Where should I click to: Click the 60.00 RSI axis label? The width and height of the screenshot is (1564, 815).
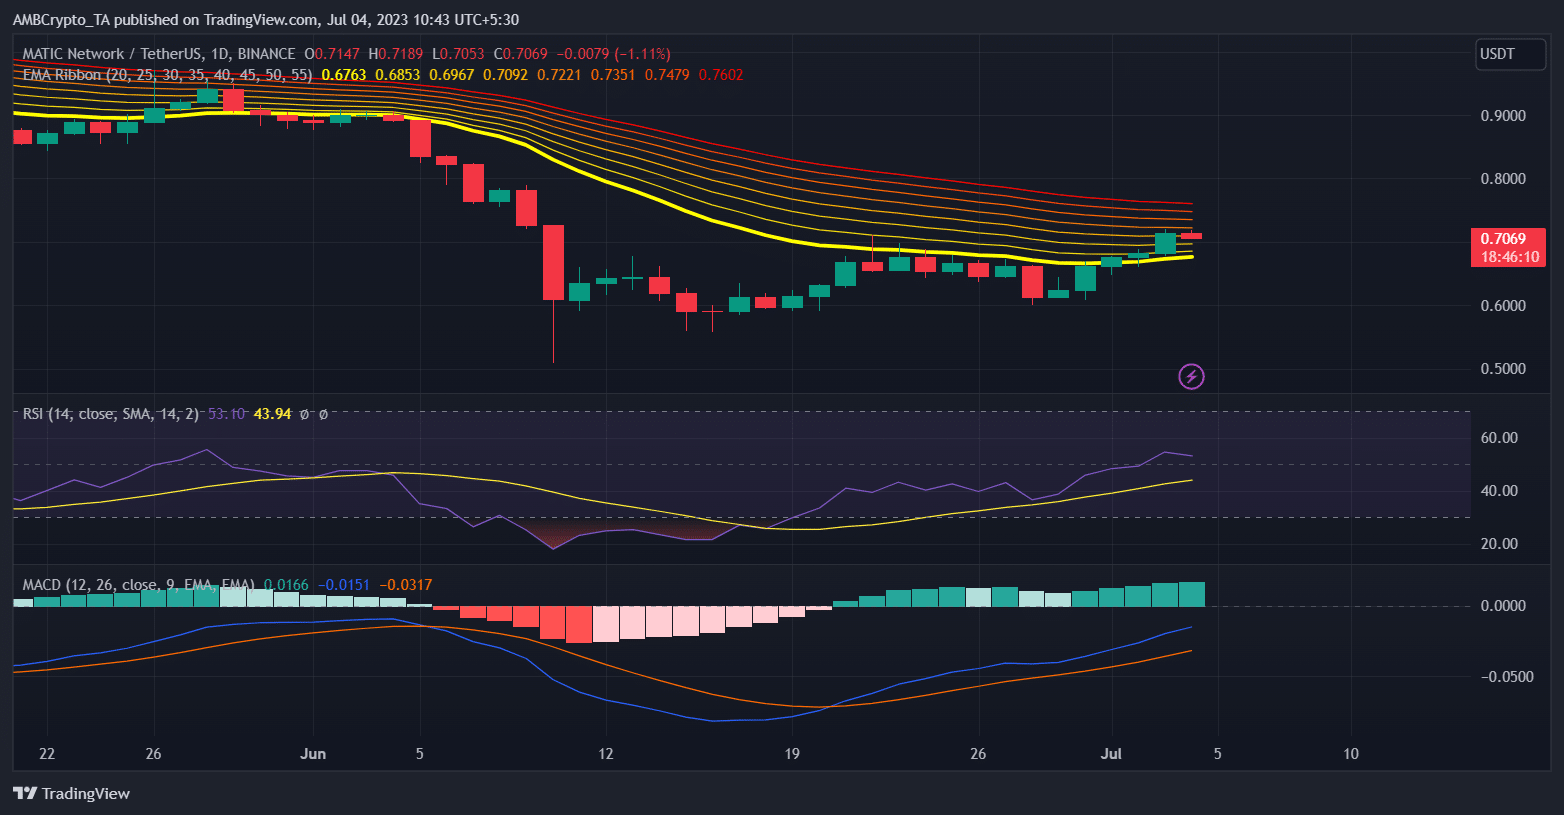(1500, 438)
